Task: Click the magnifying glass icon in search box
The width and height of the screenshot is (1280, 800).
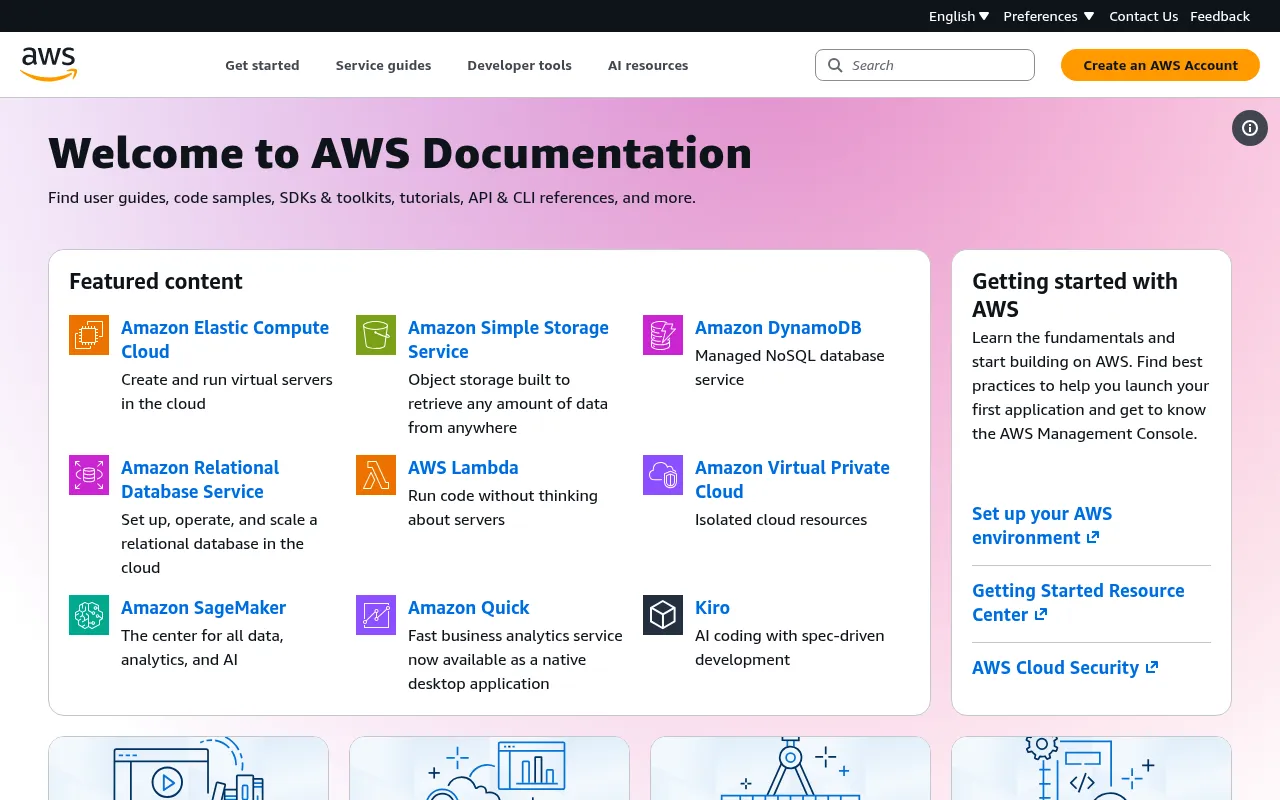Action: coord(835,65)
